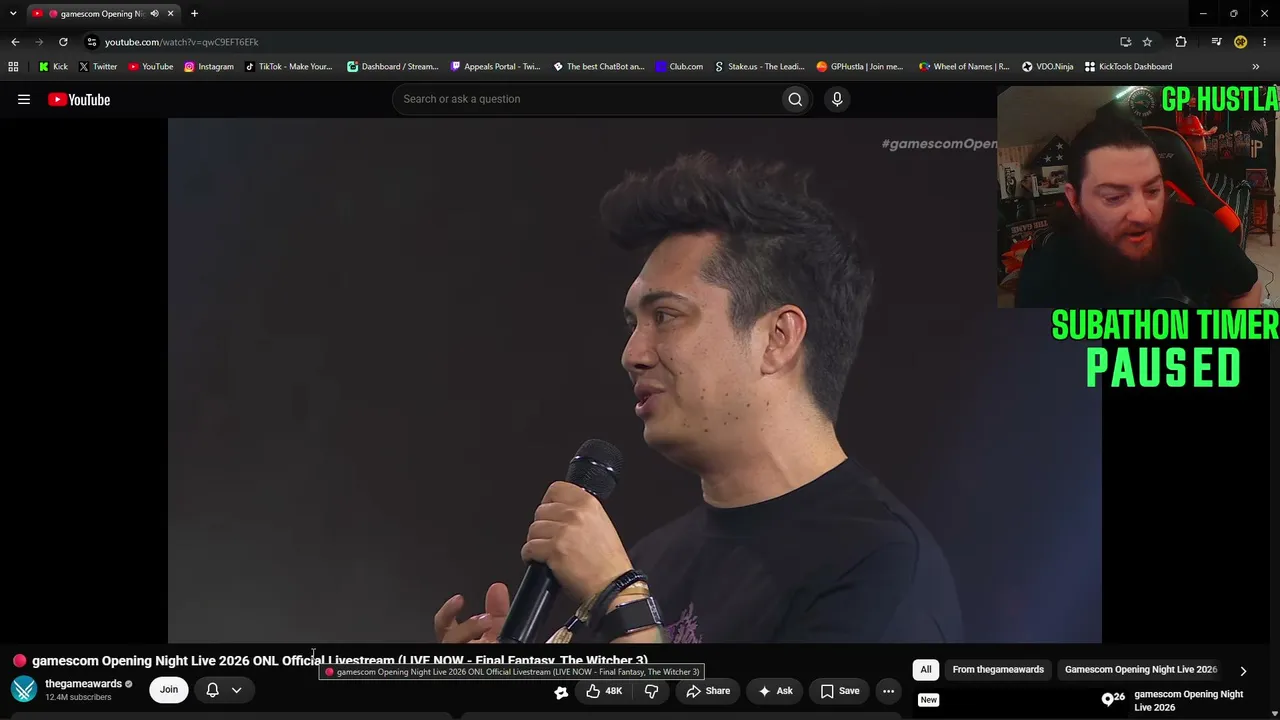Viewport: 1280px width, 720px height.
Task: Bookmark this page with the star icon
Action: tap(1147, 42)
